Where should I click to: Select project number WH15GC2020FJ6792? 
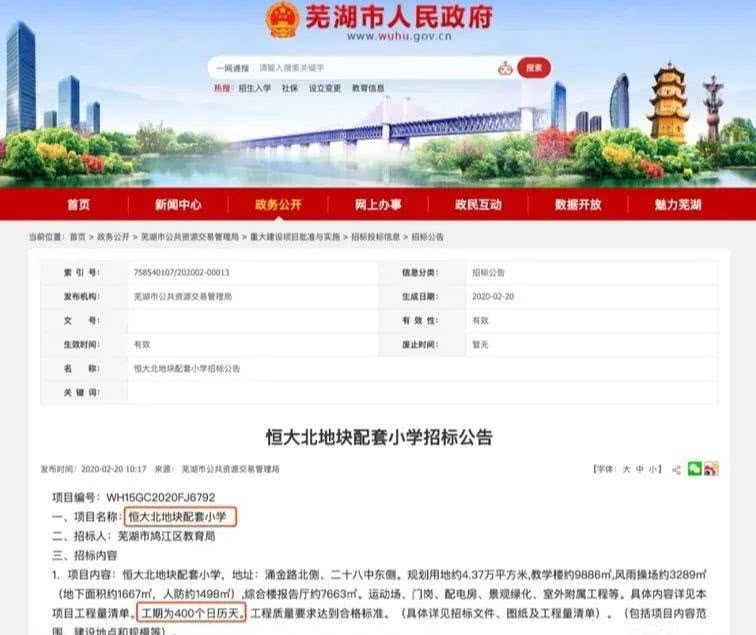(161, 497)
